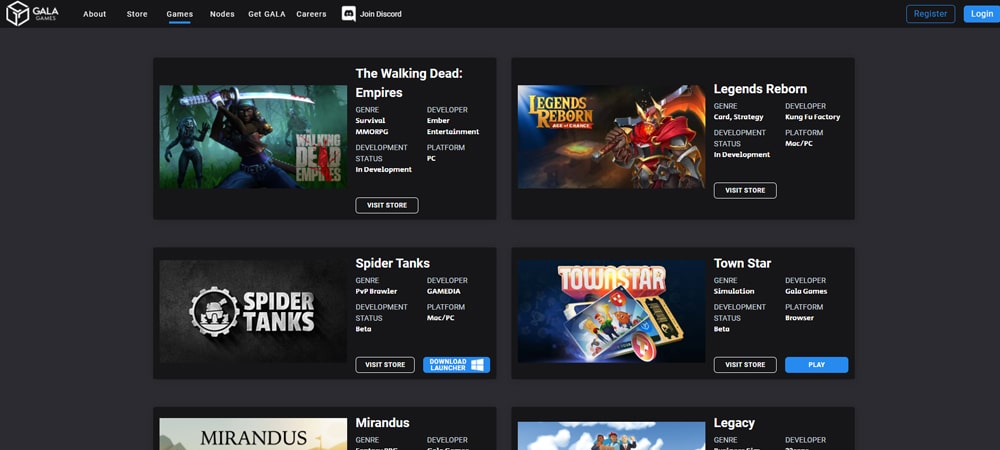Click the Gala Games logo
The width and height of the screenshot is (1000, 450).
tap(33, 13)
